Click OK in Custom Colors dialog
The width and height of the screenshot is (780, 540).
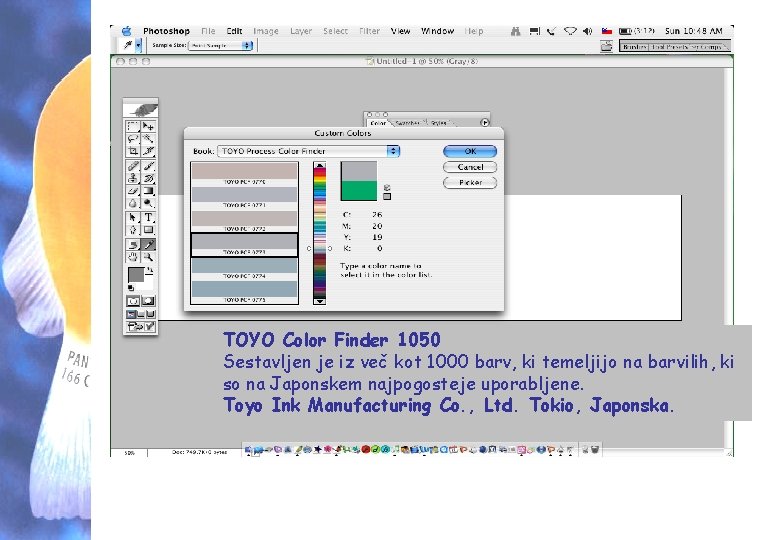click(x=470, y=151)
